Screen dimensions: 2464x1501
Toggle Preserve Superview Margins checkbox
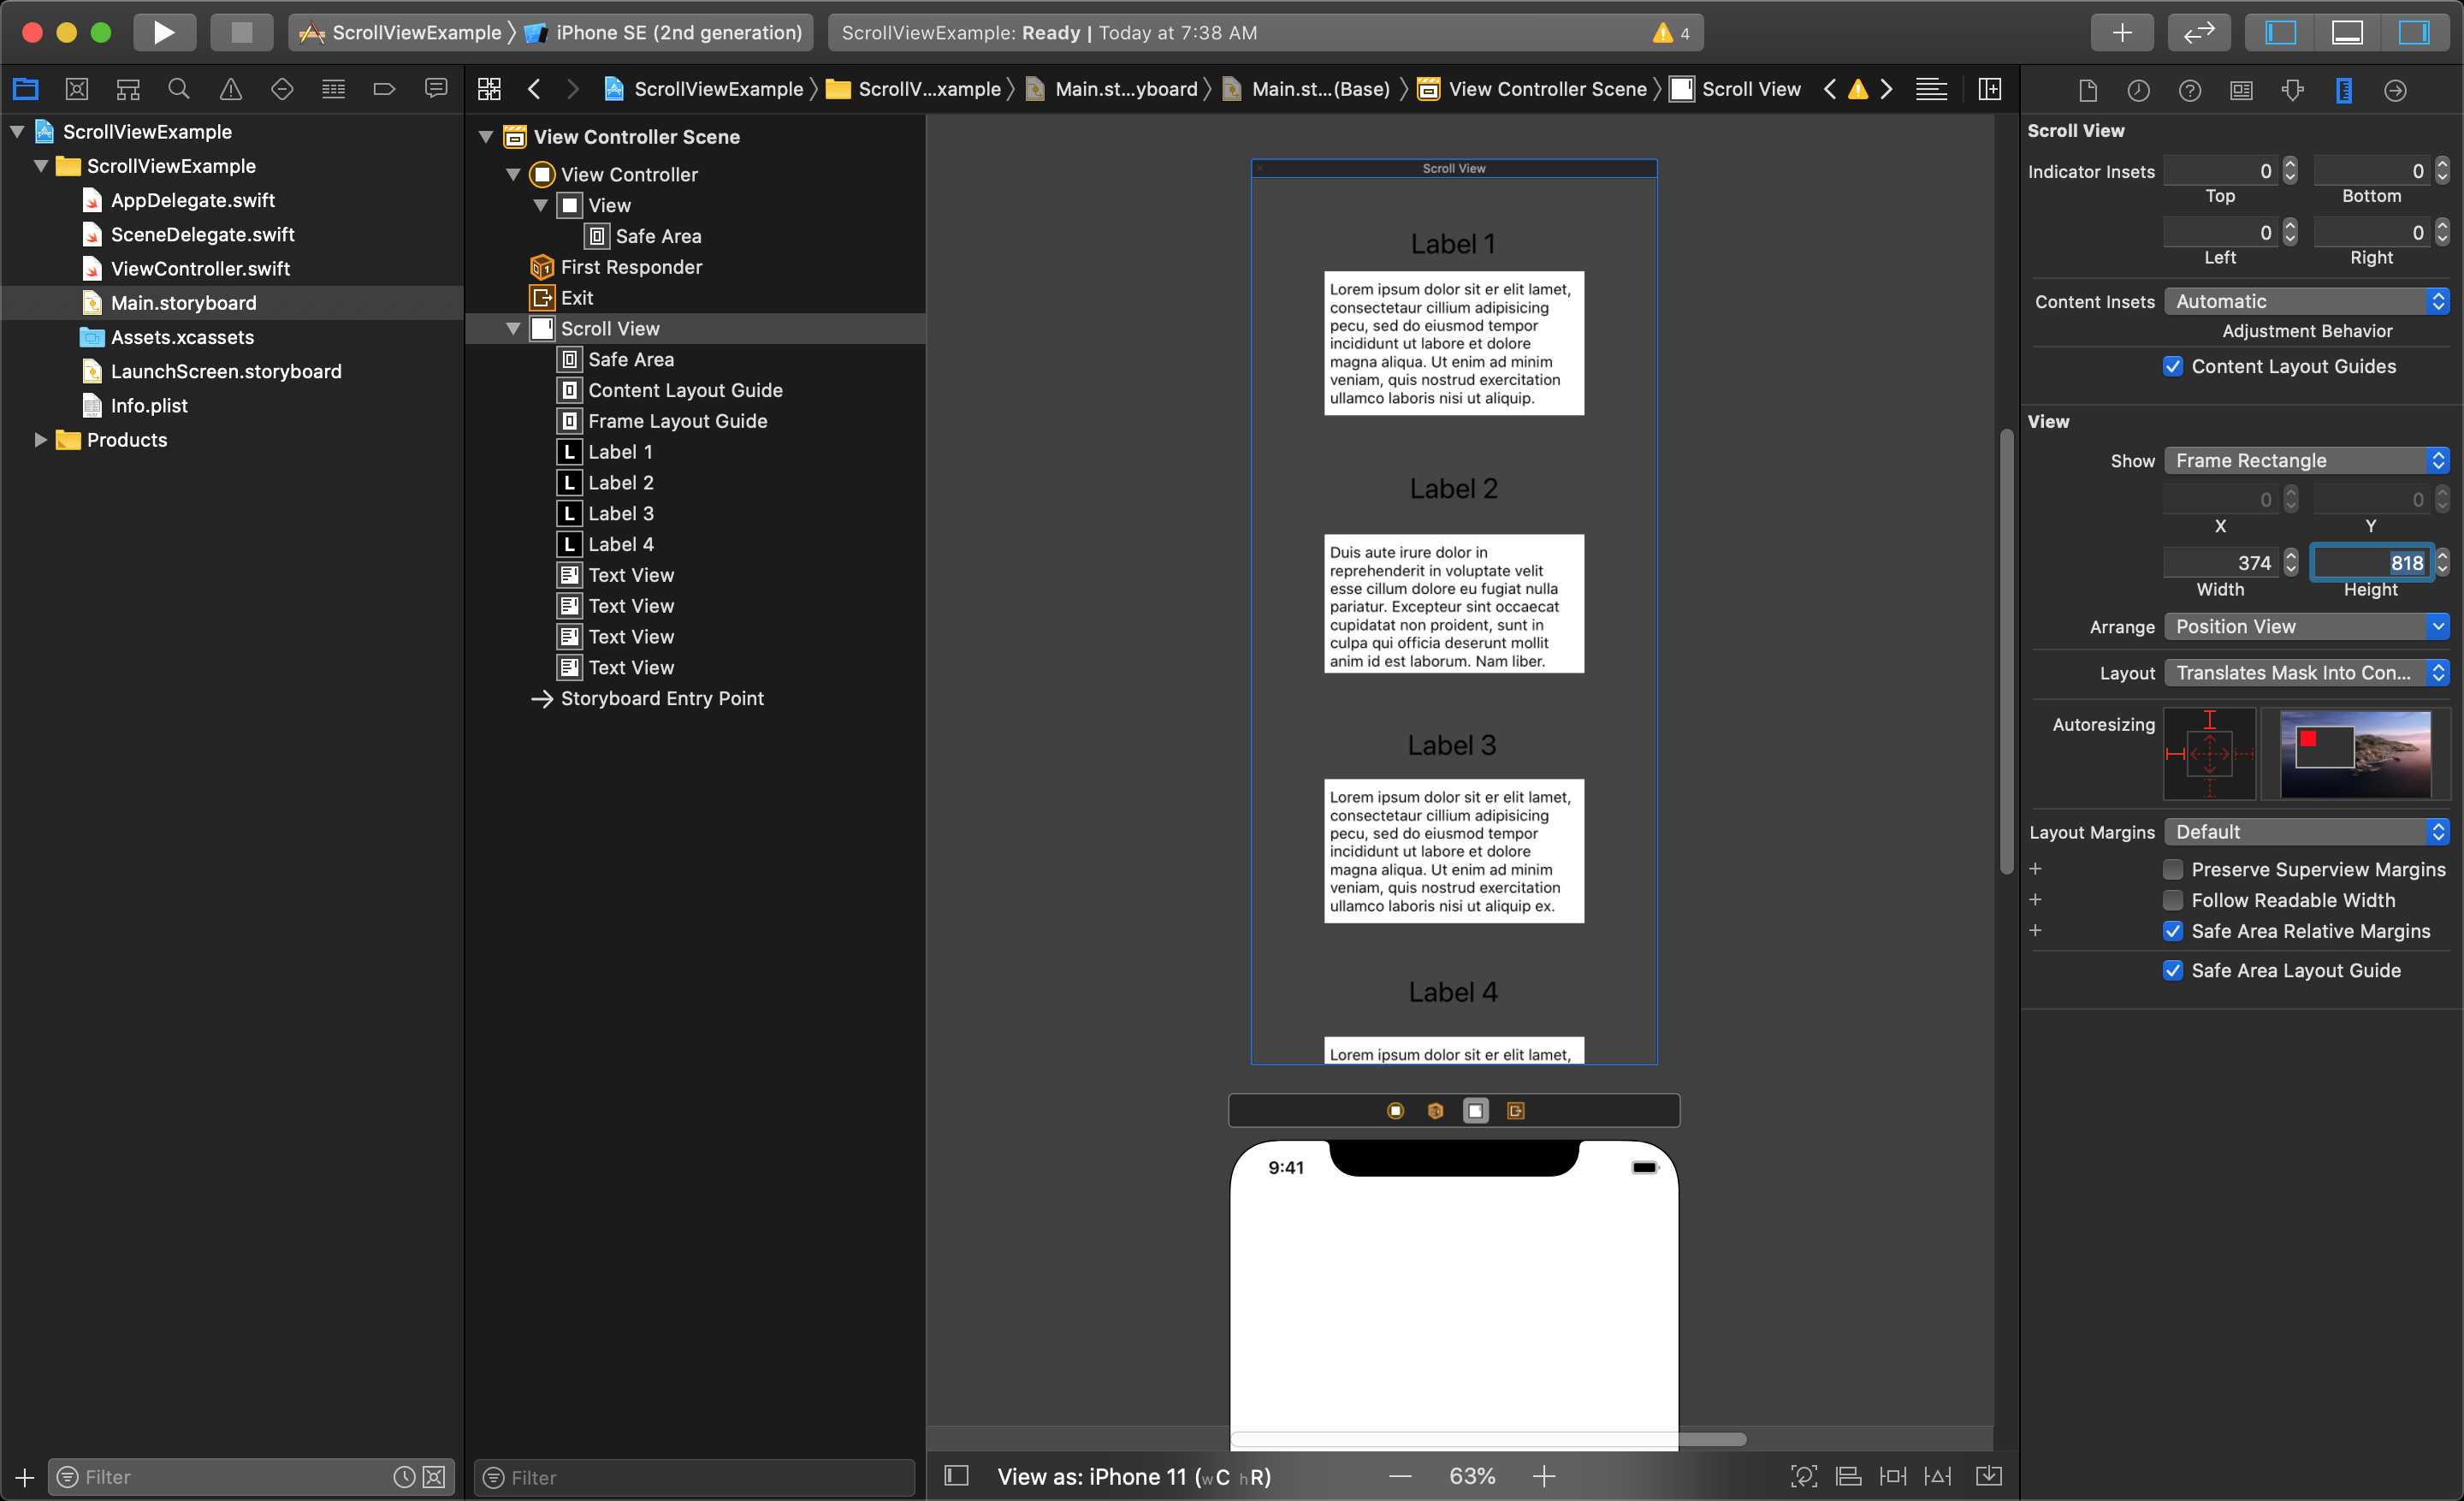point(2170,864)
